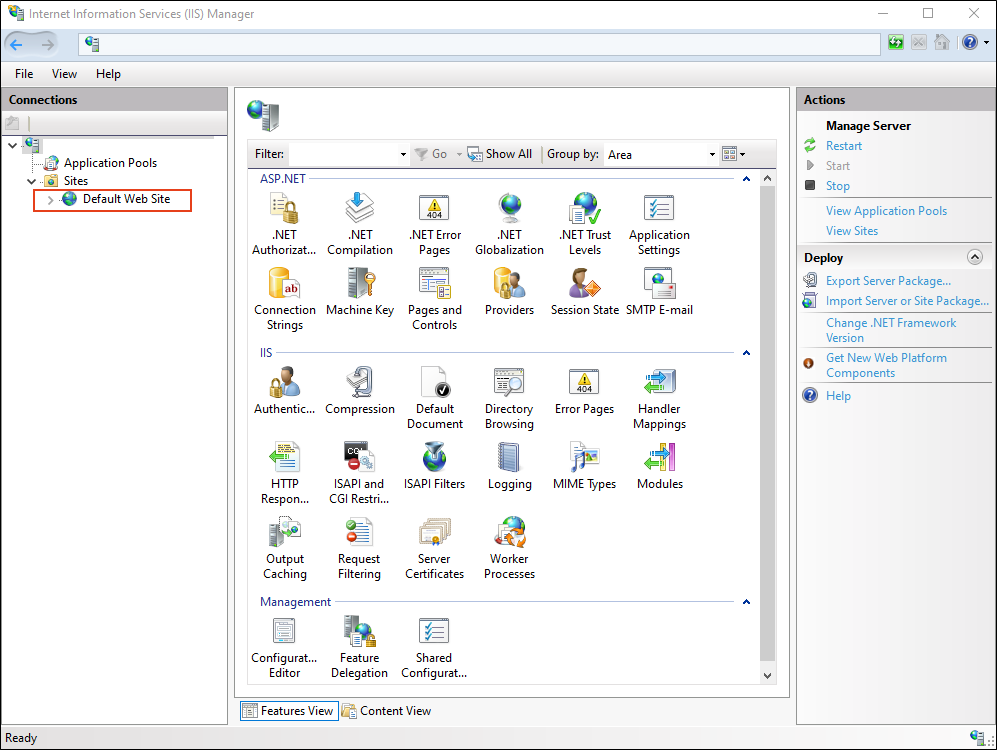Click the Forward navigation arrow
Image resolution: width=997 pixels, height=750 pixels.
[x=48, y=44]
